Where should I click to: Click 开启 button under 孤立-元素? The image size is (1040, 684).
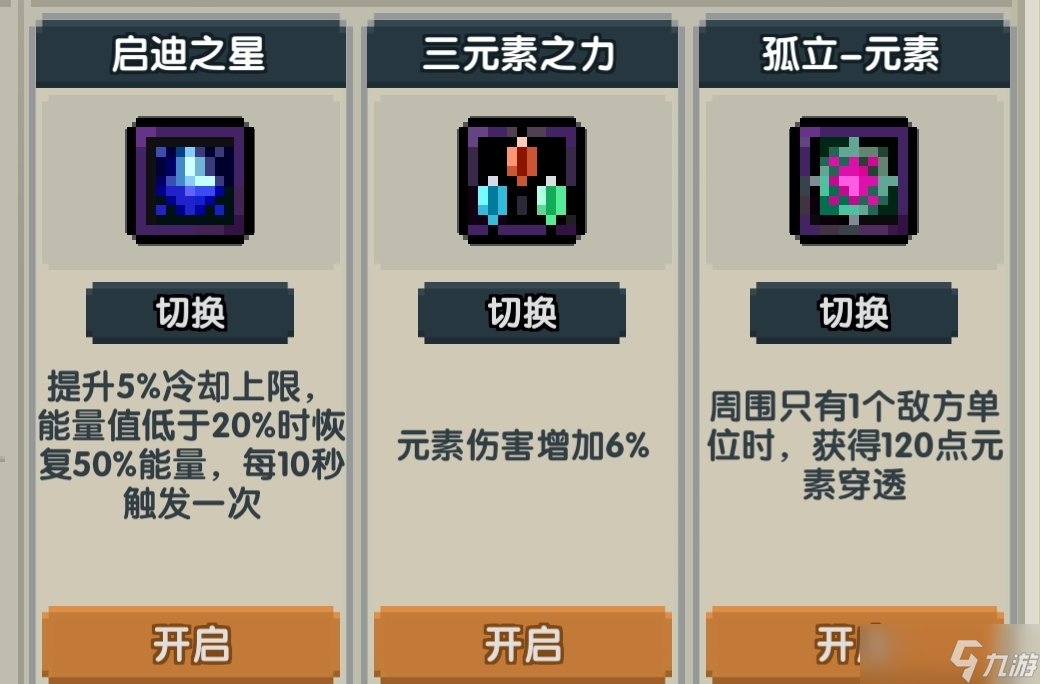(x=854, y=644)
